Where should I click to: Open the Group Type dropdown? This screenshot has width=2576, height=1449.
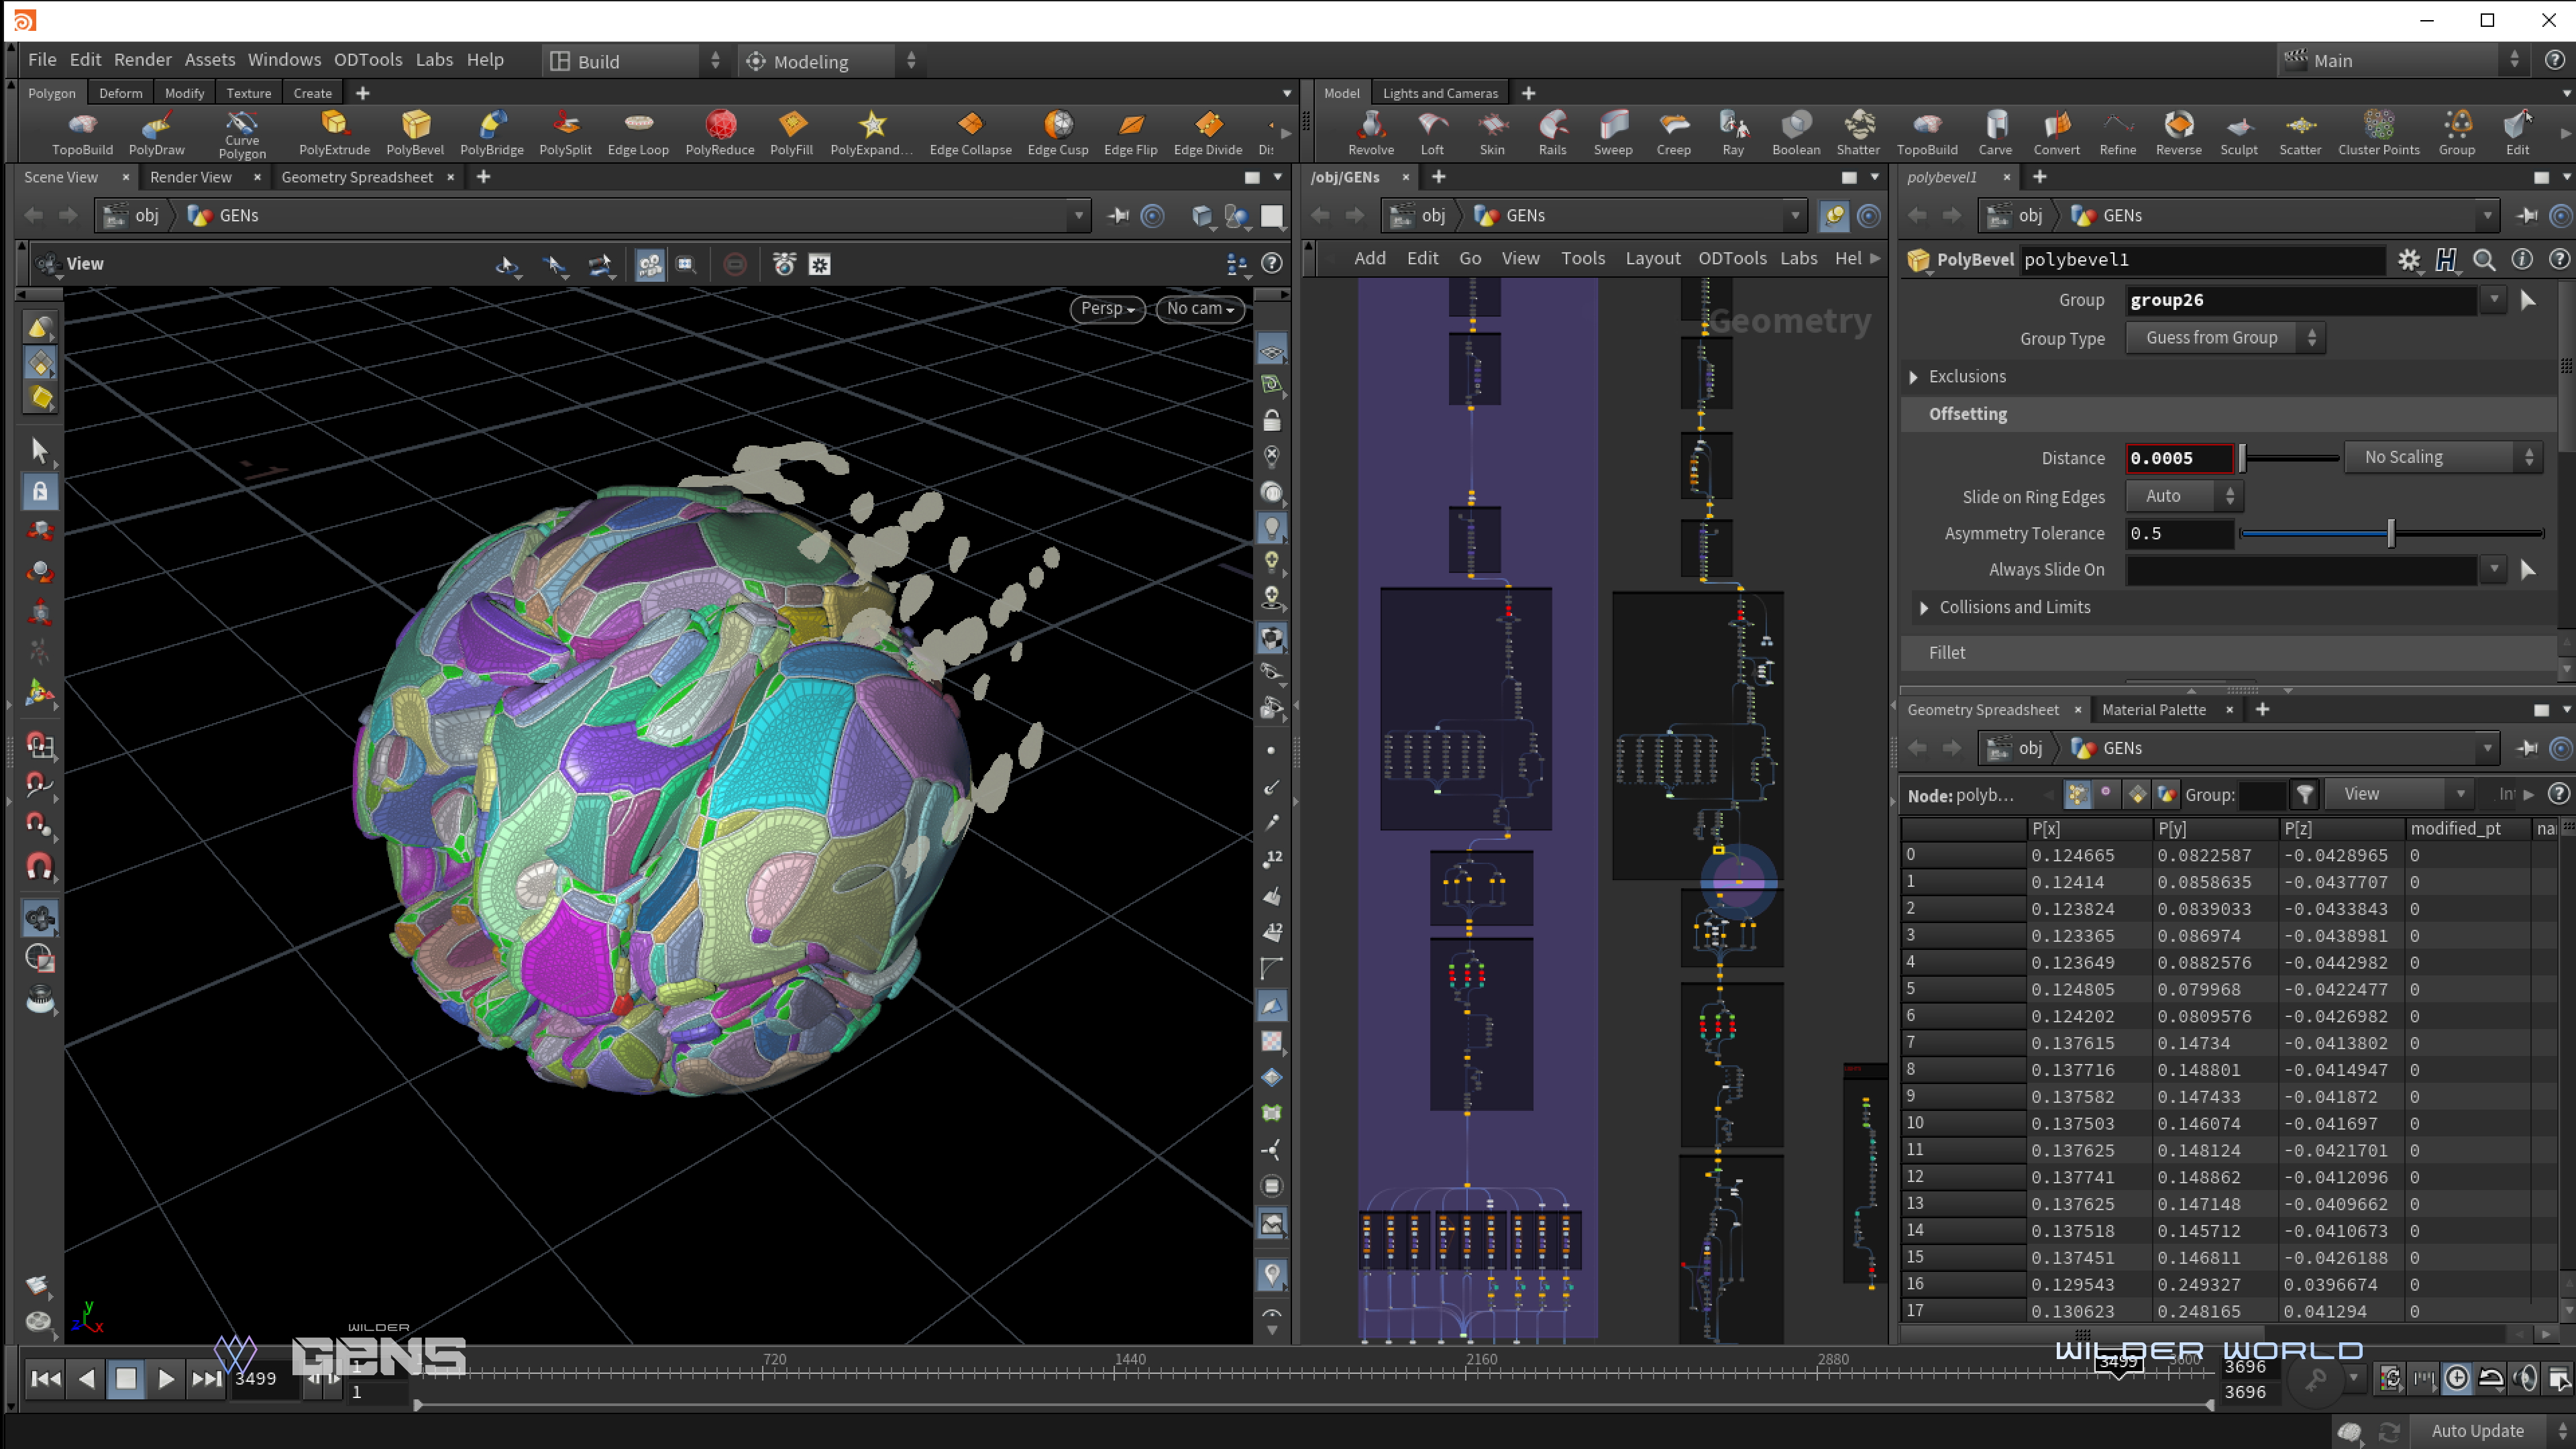(2226, 338)
